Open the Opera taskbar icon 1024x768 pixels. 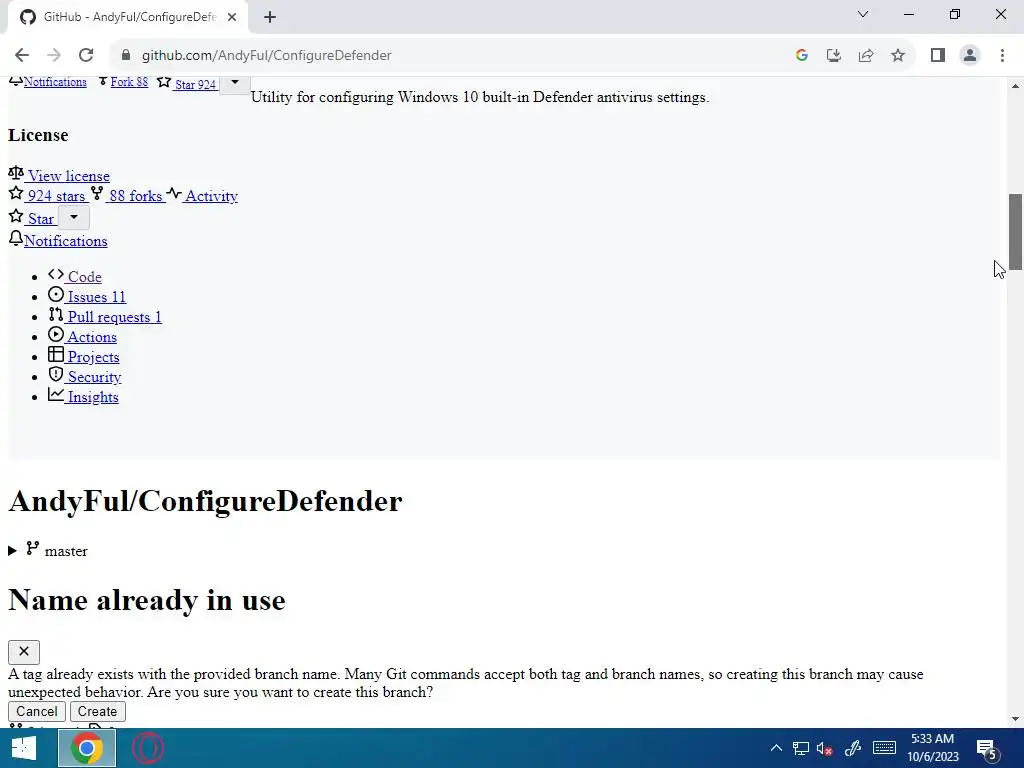[x=148, y=748]
